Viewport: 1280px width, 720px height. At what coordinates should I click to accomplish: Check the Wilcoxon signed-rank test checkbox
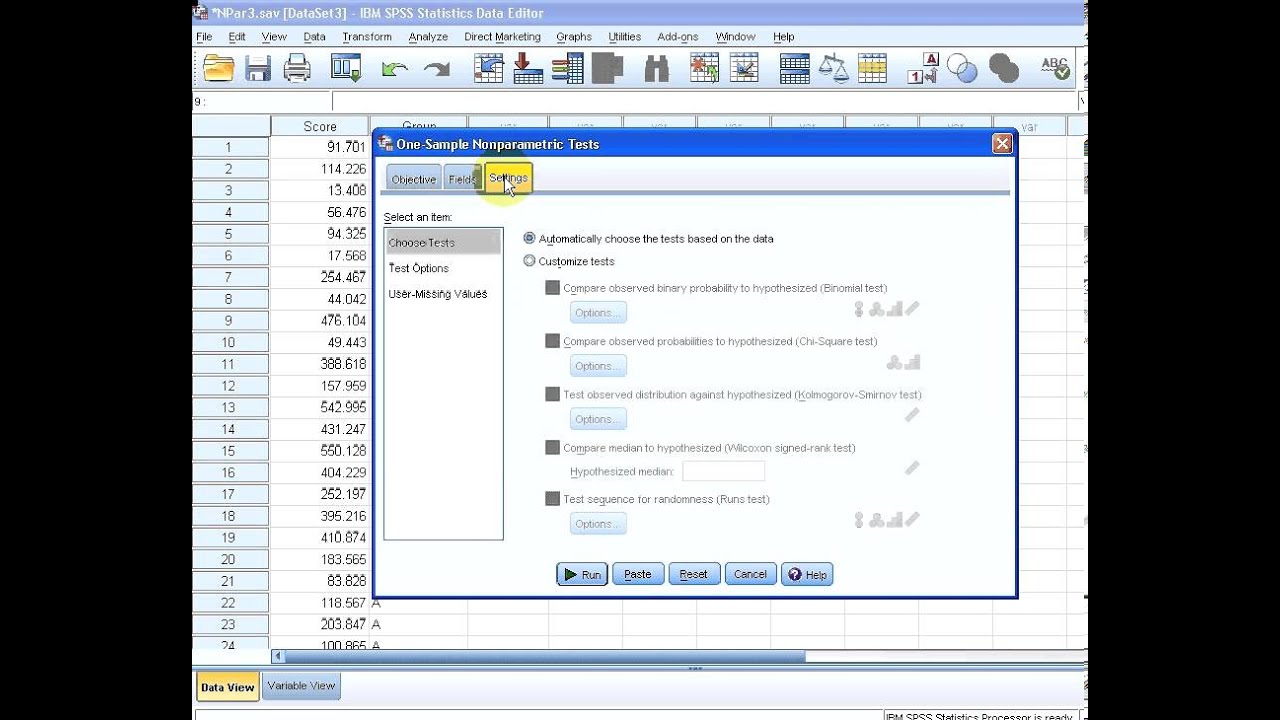(552, 448)
